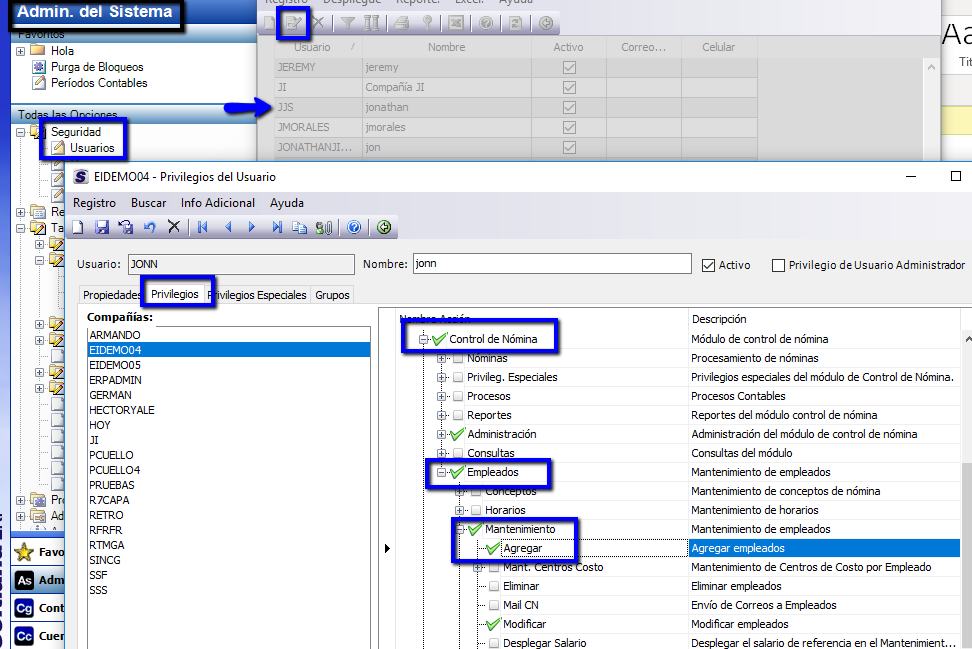
Task: Select the JMORALES row in the background user grid
Action: pyautogui.click(x=516, y=127)
